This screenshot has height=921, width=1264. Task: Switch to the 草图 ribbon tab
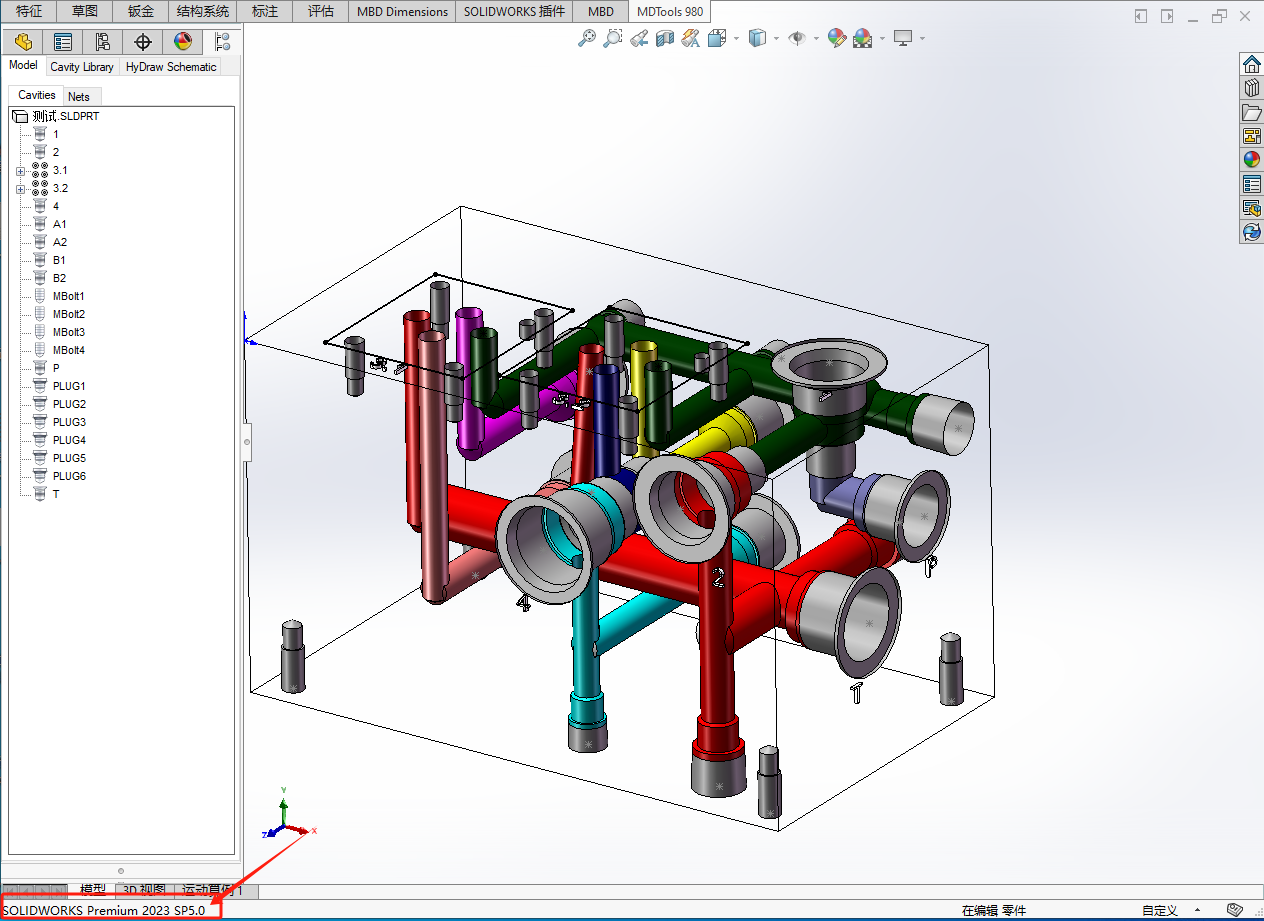pos(85,12)
